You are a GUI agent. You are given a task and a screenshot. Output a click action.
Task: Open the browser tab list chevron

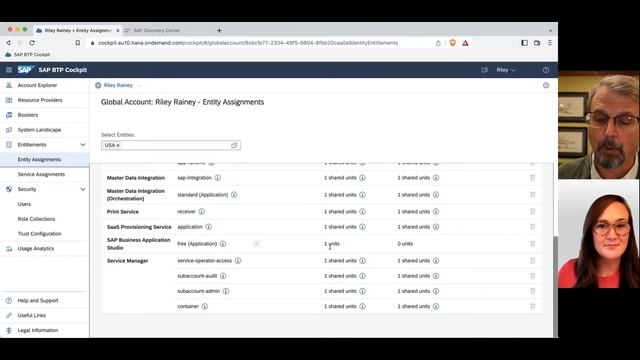coord(550,31)
